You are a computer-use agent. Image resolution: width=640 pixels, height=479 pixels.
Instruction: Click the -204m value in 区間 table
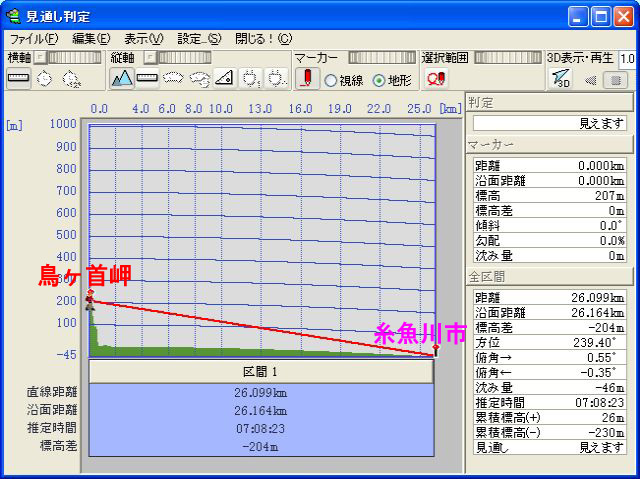(x=260, y=446)
